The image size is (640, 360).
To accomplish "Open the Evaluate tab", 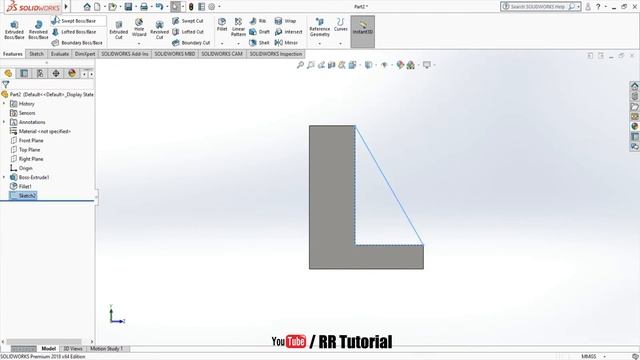I will coord(60,54).
